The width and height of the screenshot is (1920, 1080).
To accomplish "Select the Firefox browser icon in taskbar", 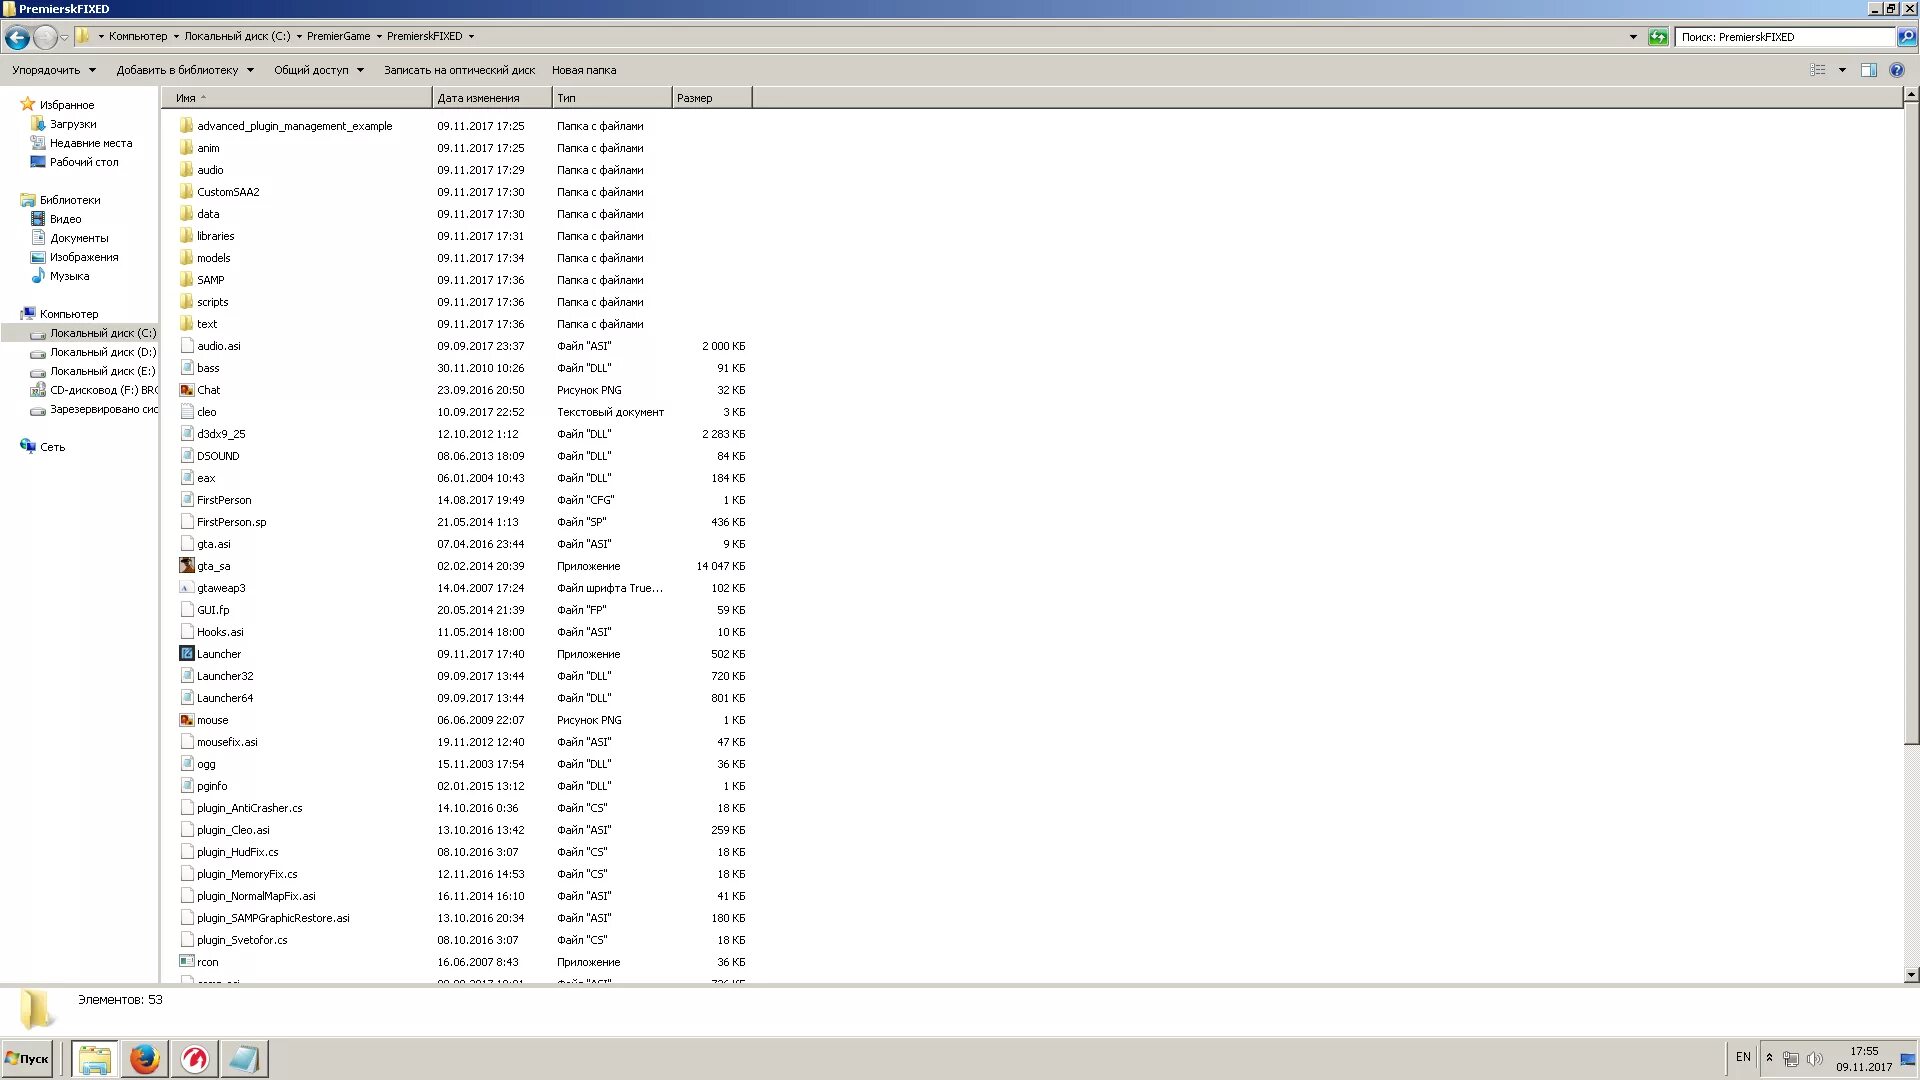I will pos(144,1058).
